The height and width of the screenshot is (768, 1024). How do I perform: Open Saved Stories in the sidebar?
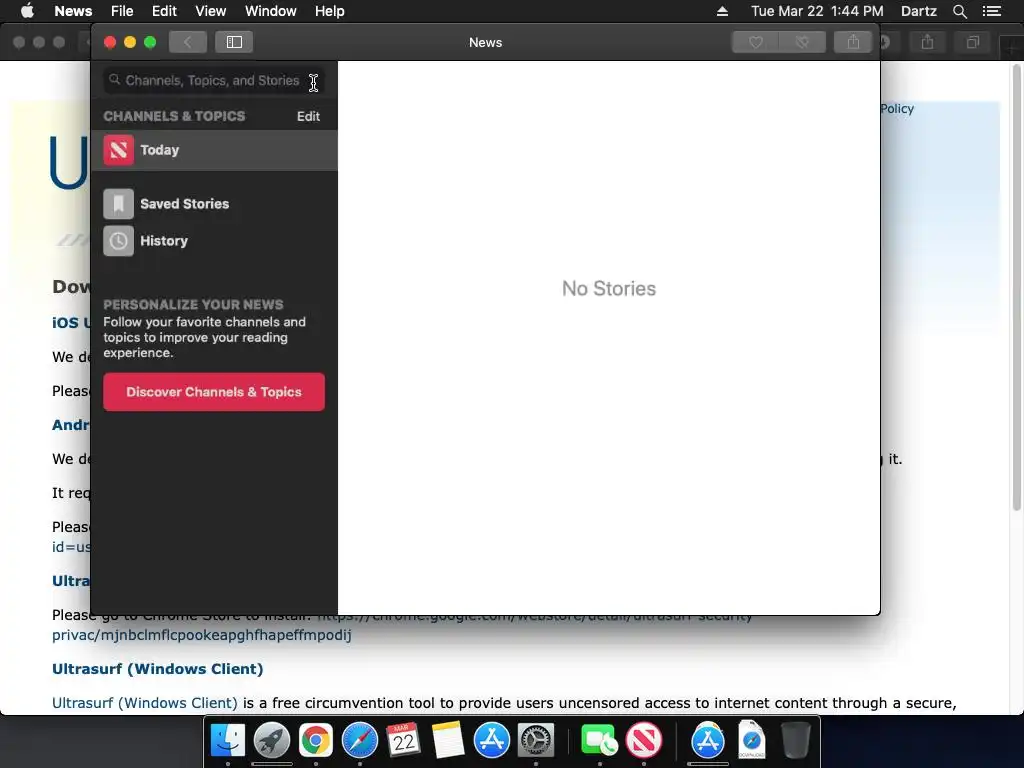click(214, 204)
